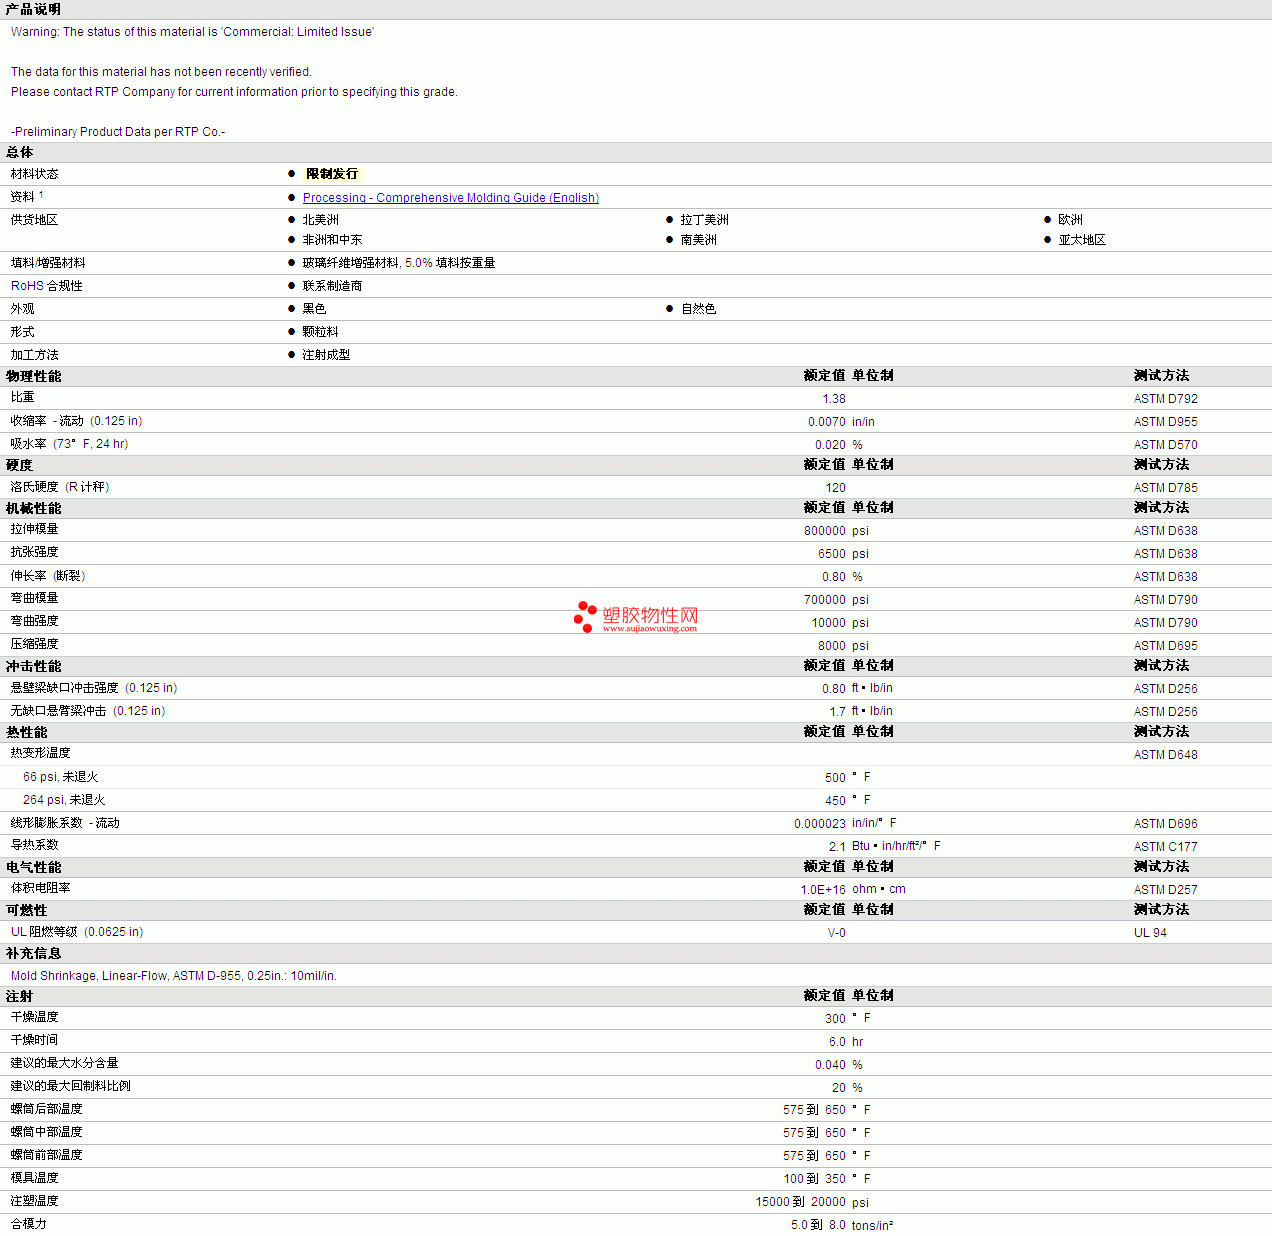1272x1236 pixels.
Task: Click the 黑色 appearance value
Action: click(x=315, y=309)
